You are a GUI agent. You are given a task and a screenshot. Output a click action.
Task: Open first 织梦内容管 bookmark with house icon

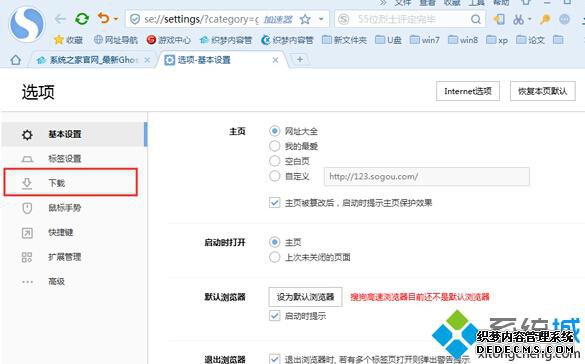(x=226, y=40)
